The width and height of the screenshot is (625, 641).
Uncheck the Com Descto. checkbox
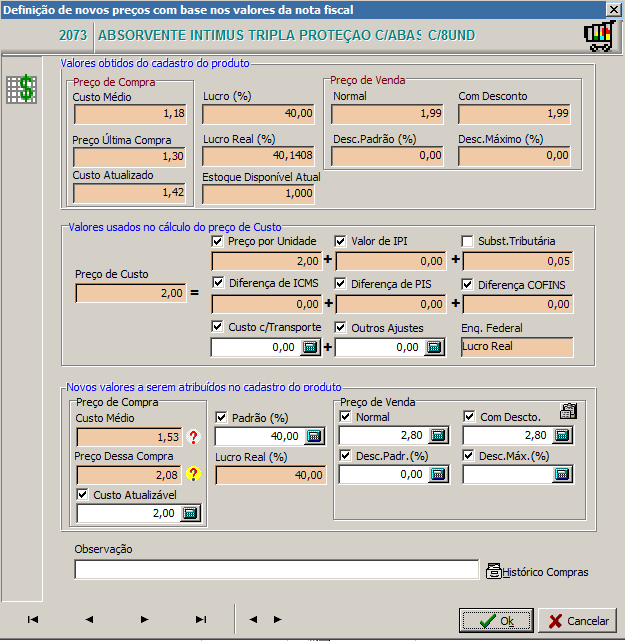469,417
